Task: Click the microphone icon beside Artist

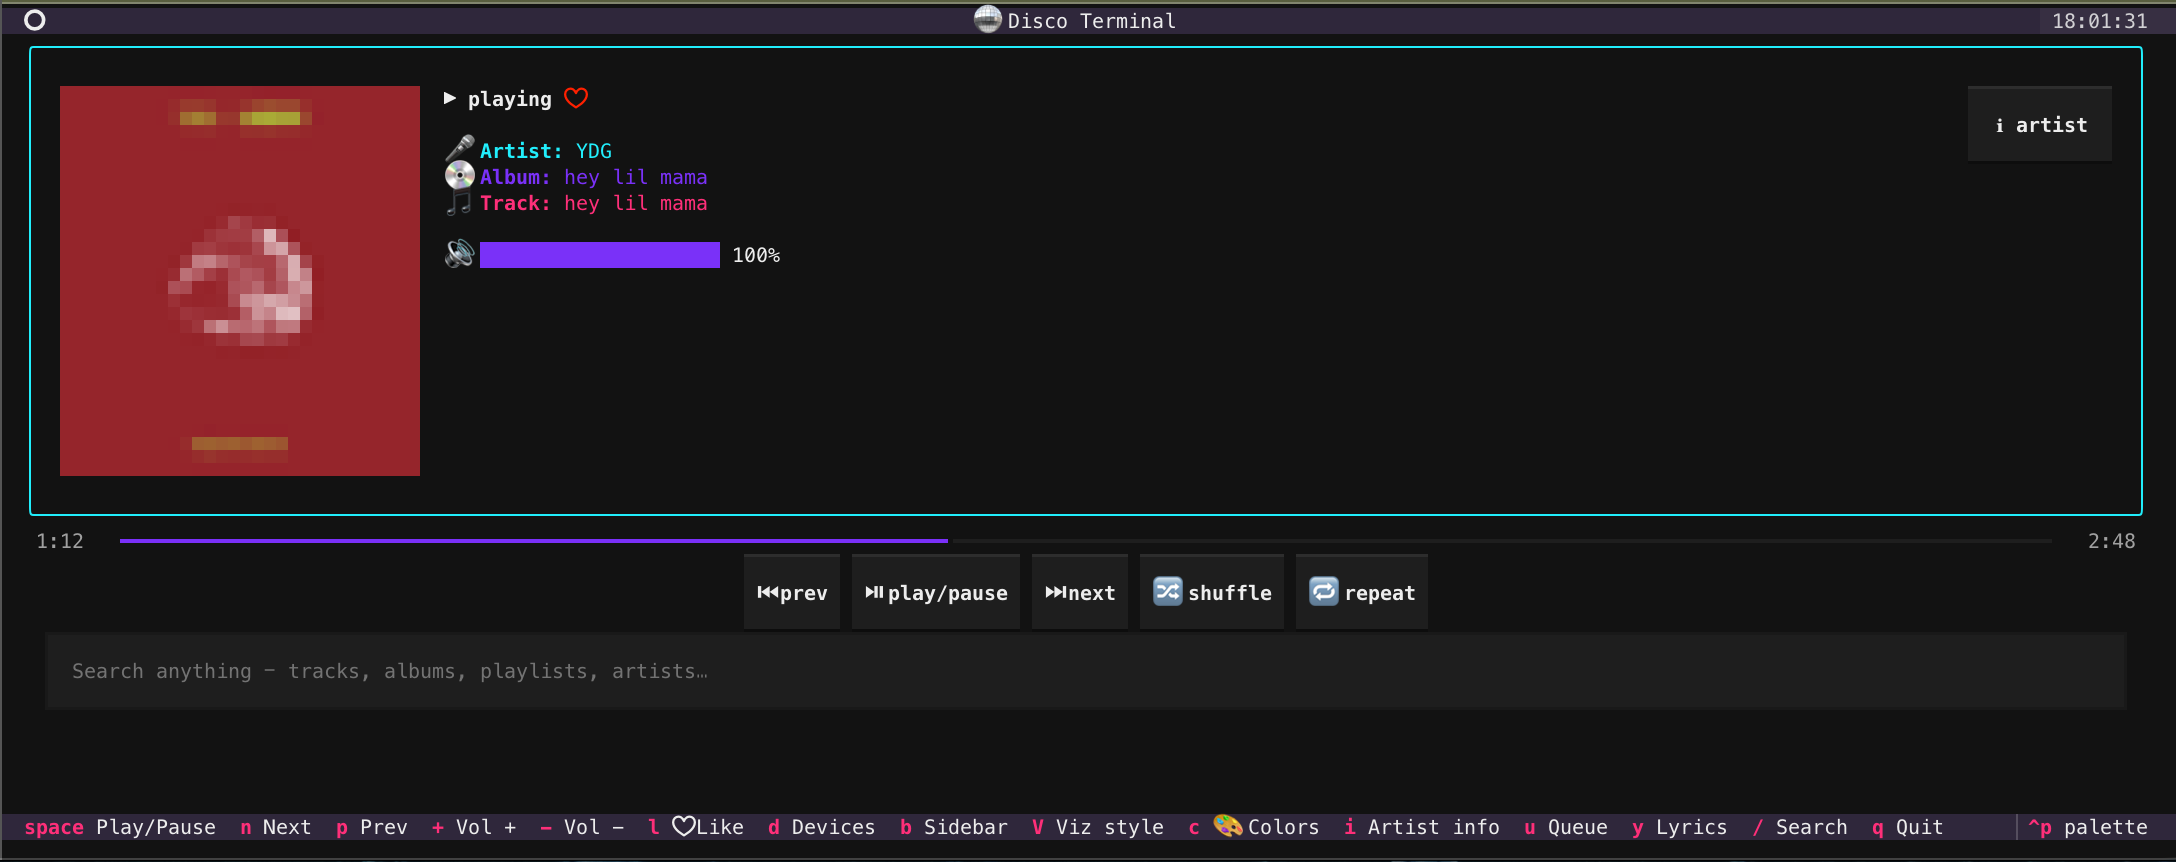Action: 459,150
